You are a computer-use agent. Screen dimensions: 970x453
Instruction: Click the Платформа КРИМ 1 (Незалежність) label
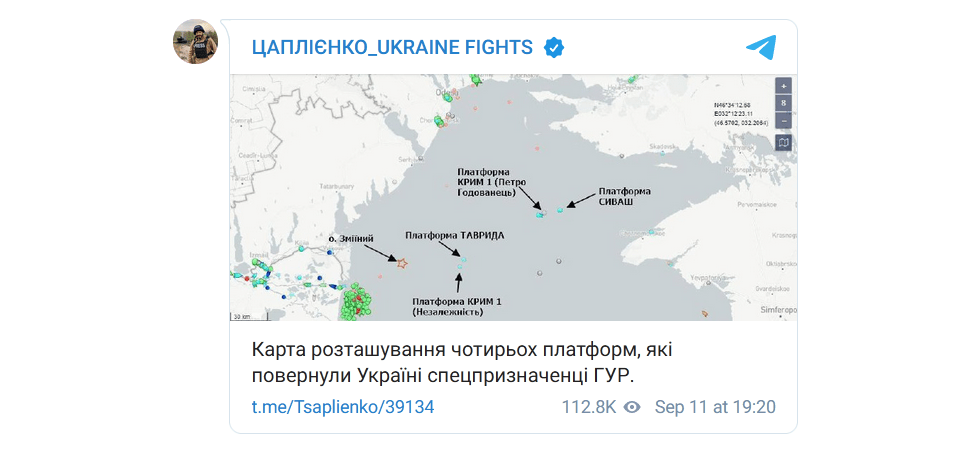(456, 306)
